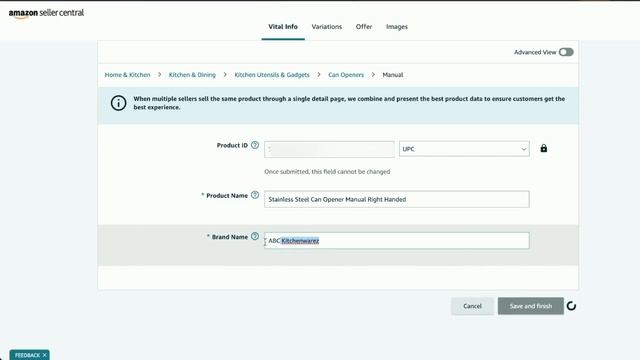Open the Product ID help icon
The height and width of the screenshot is (360, 640).
pyautogui.click(x=255, y=145)
